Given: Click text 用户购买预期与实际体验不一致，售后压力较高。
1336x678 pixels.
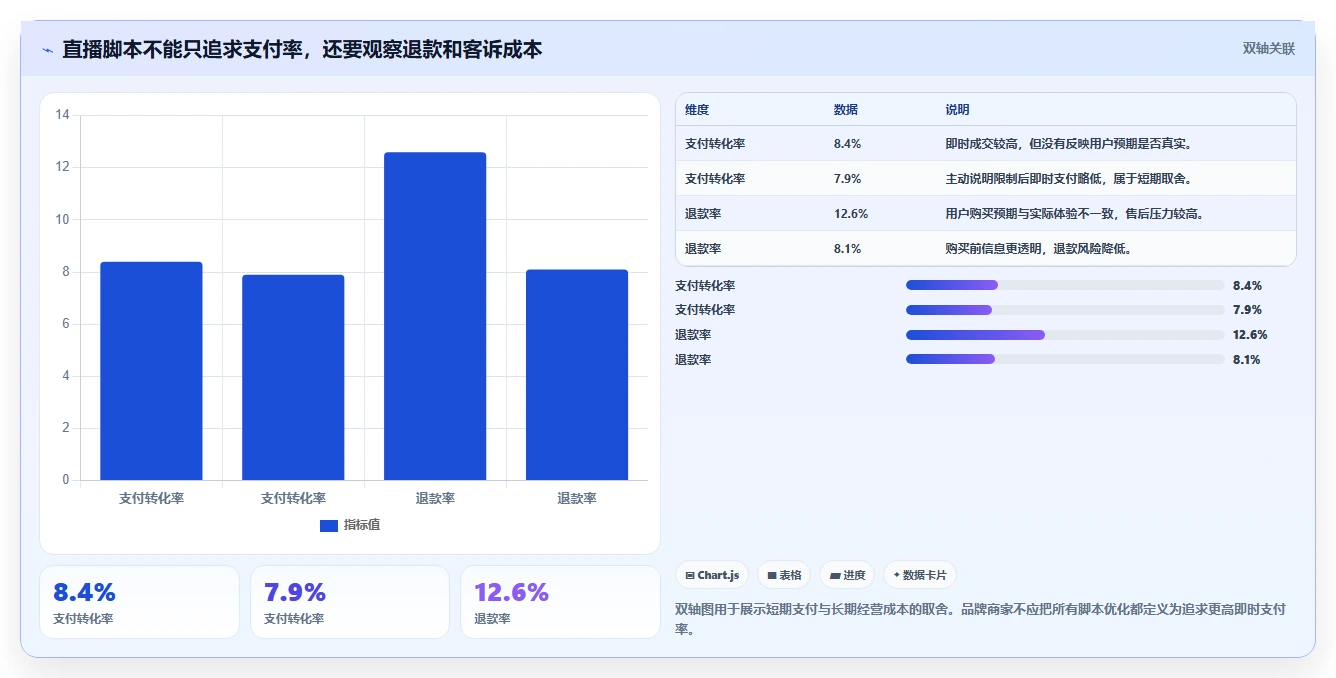Looking at the screenshot, I should (1075, 214).
